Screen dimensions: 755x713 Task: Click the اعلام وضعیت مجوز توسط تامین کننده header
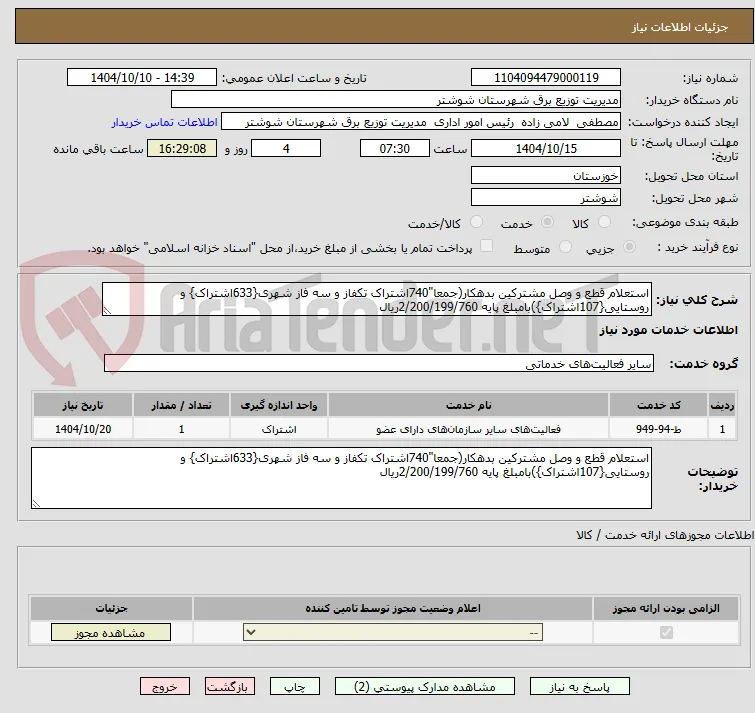pos(393,609)
